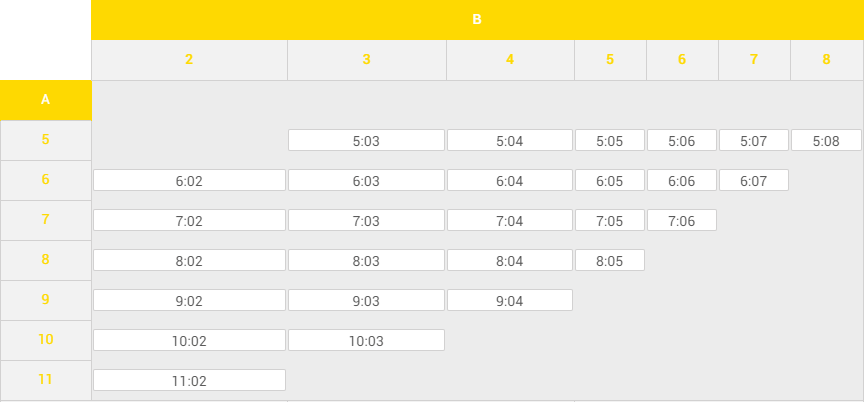
Task: Click the 10:03 cell
Action: coord(366,341)
